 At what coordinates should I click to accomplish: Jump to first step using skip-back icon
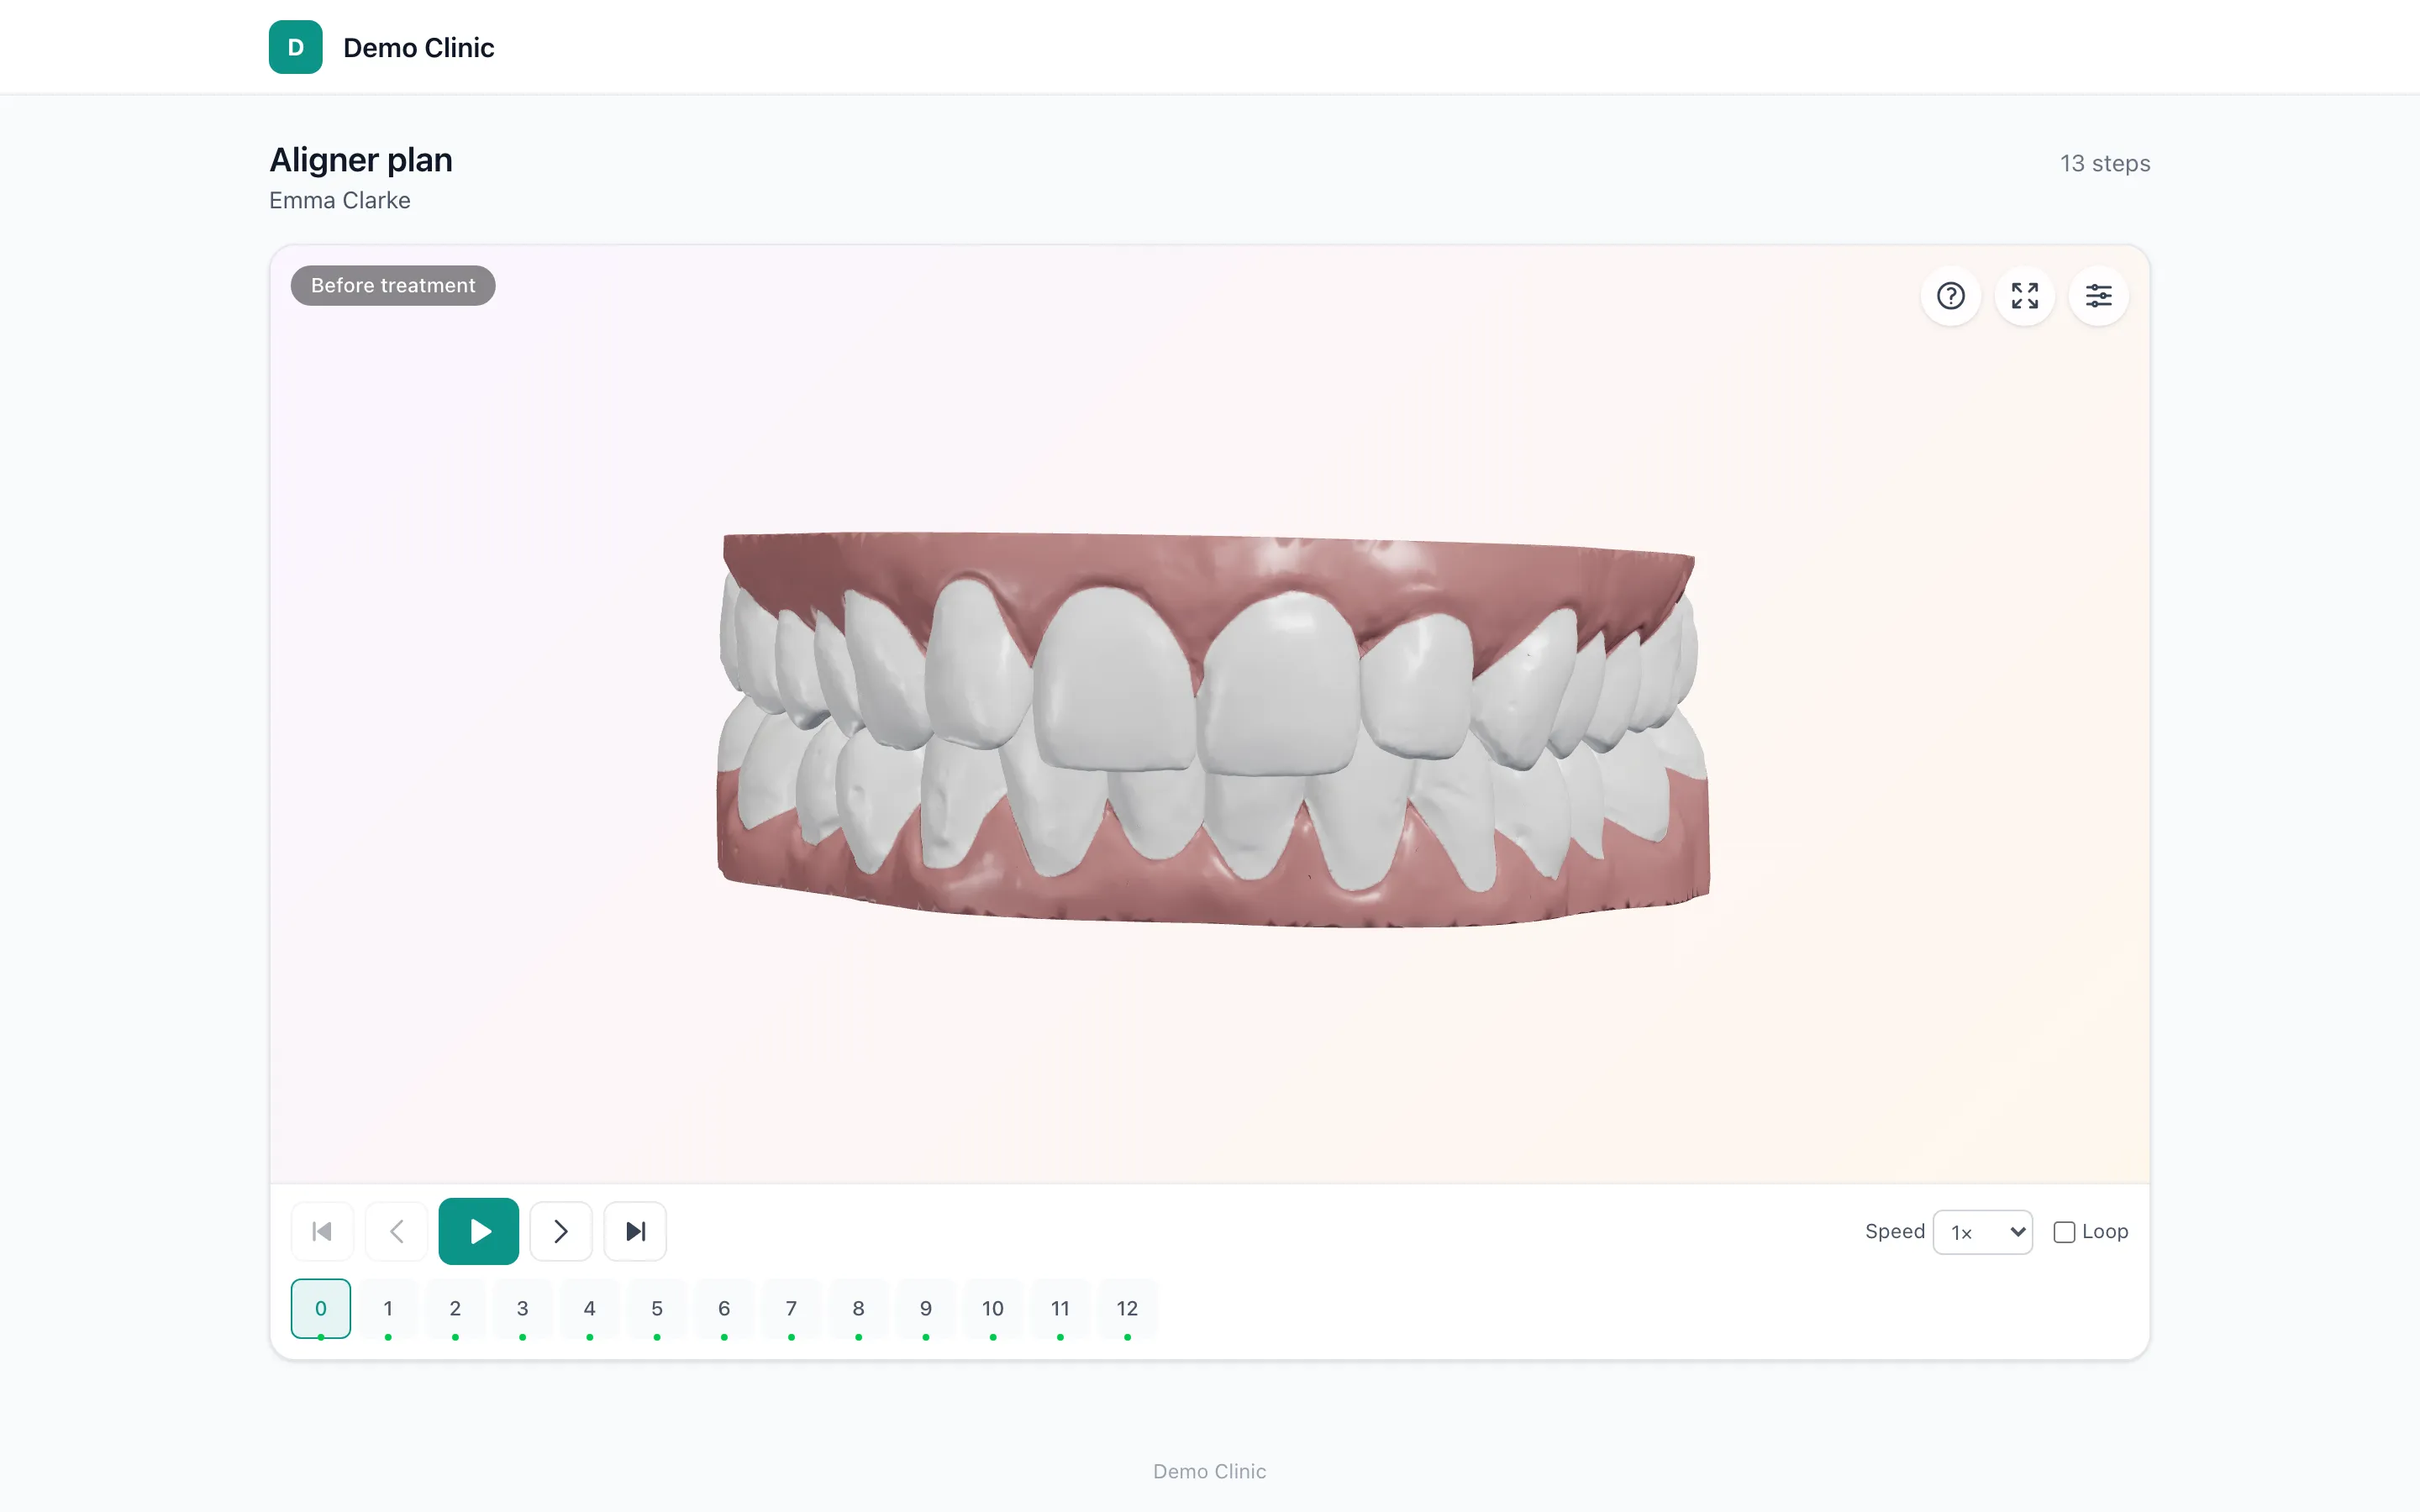click(x=322, y=1231)
